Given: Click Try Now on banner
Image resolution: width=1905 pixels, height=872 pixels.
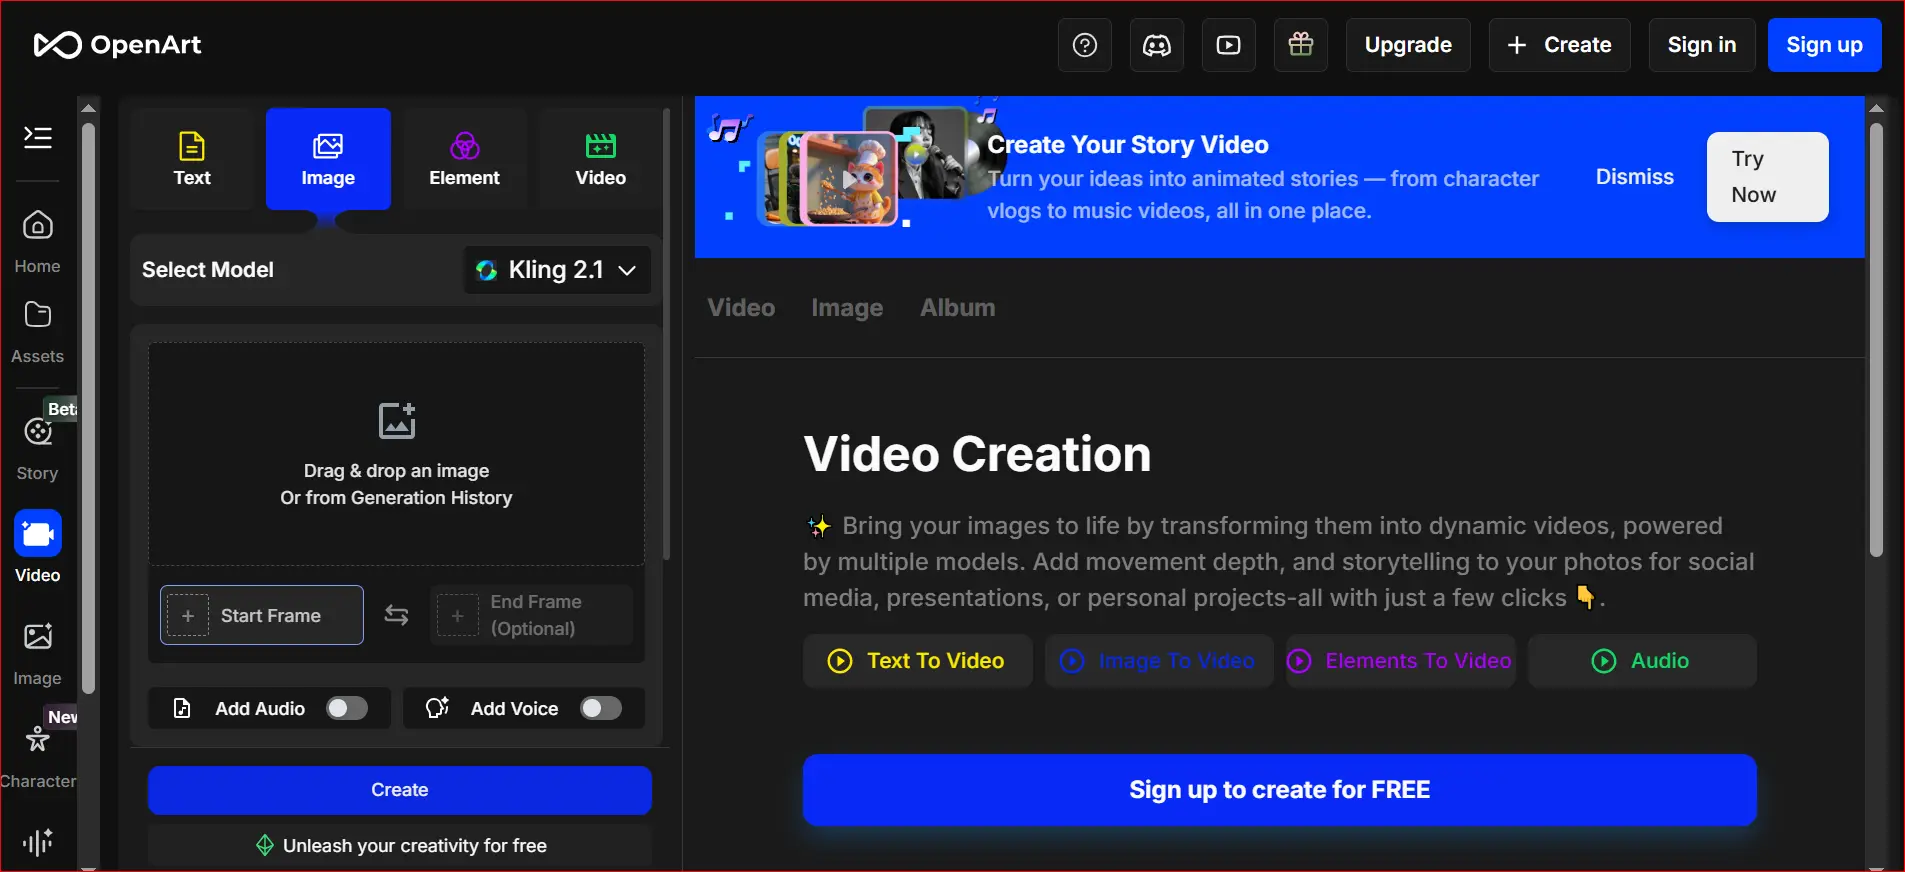Looking at the screenshot, I should click(x=1767, y=177).
